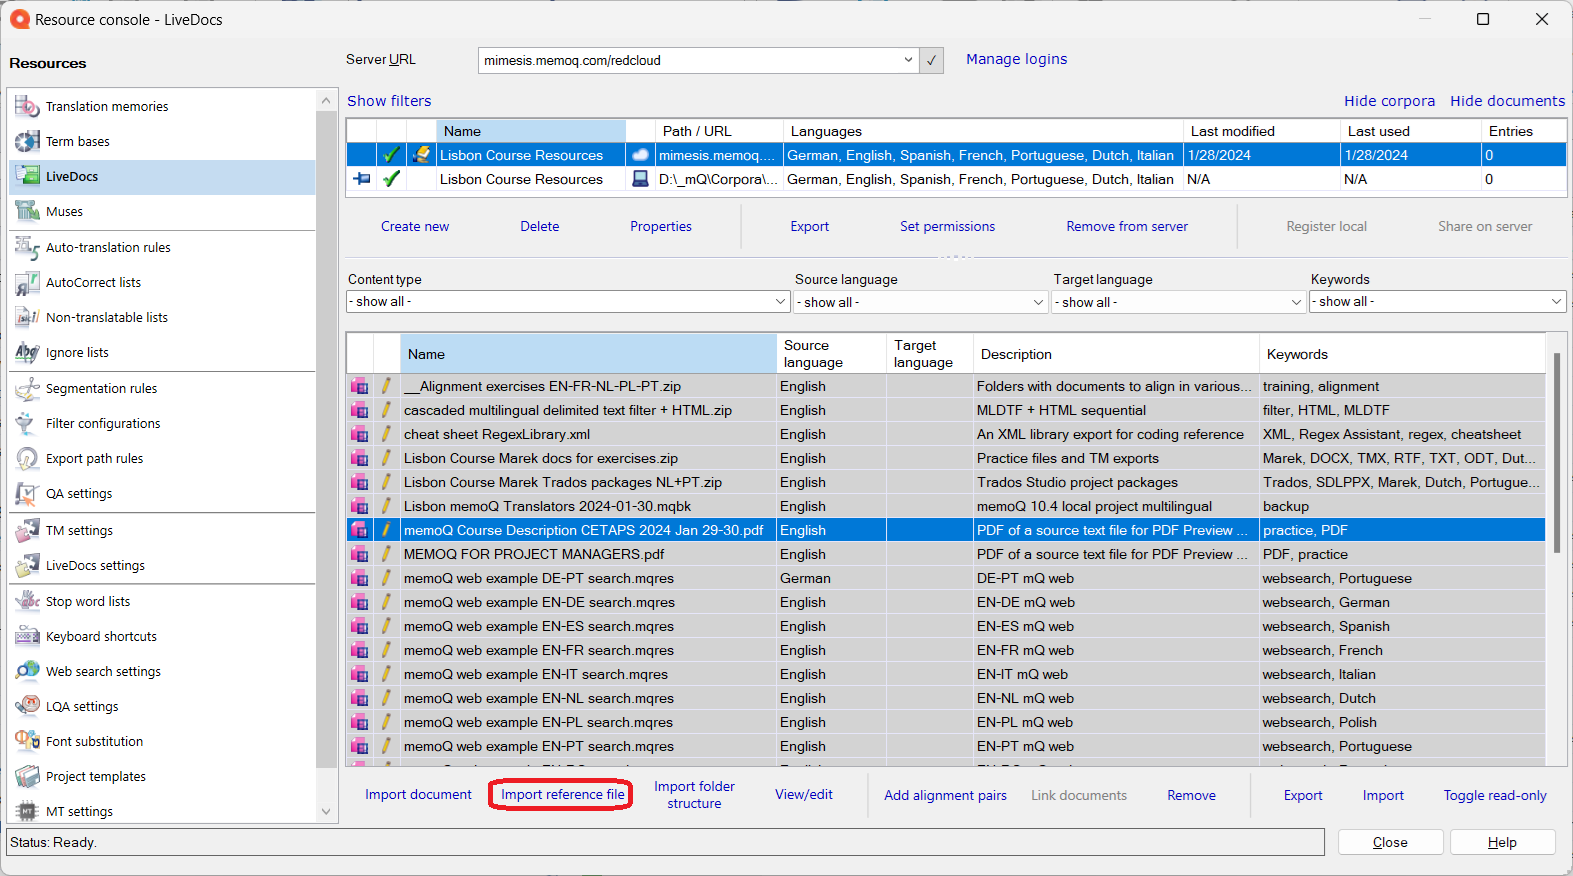The height and width of the screenshot is (876, 1573).
Task: Open the Muses resource icon
Action: pos(27,211)
